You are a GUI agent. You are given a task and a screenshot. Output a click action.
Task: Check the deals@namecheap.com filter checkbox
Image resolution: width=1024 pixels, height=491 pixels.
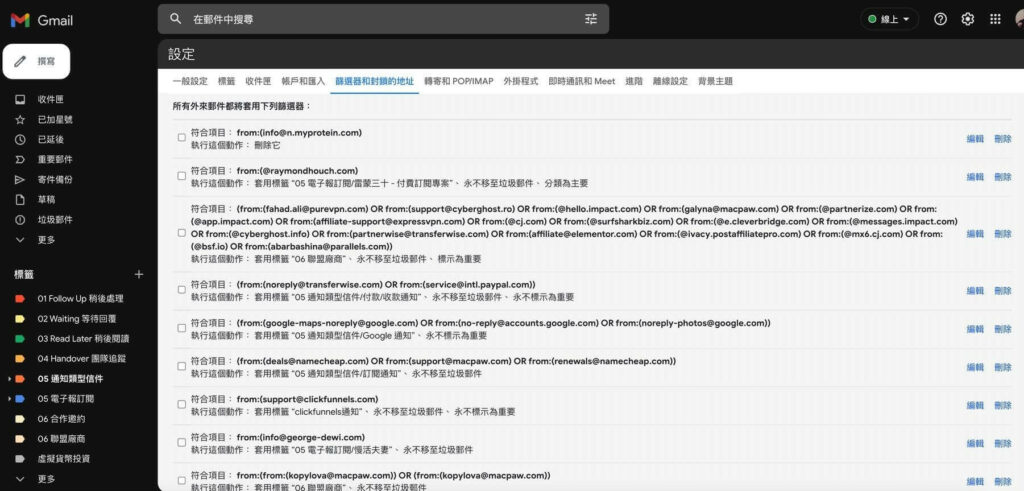[x=182, y=366]
